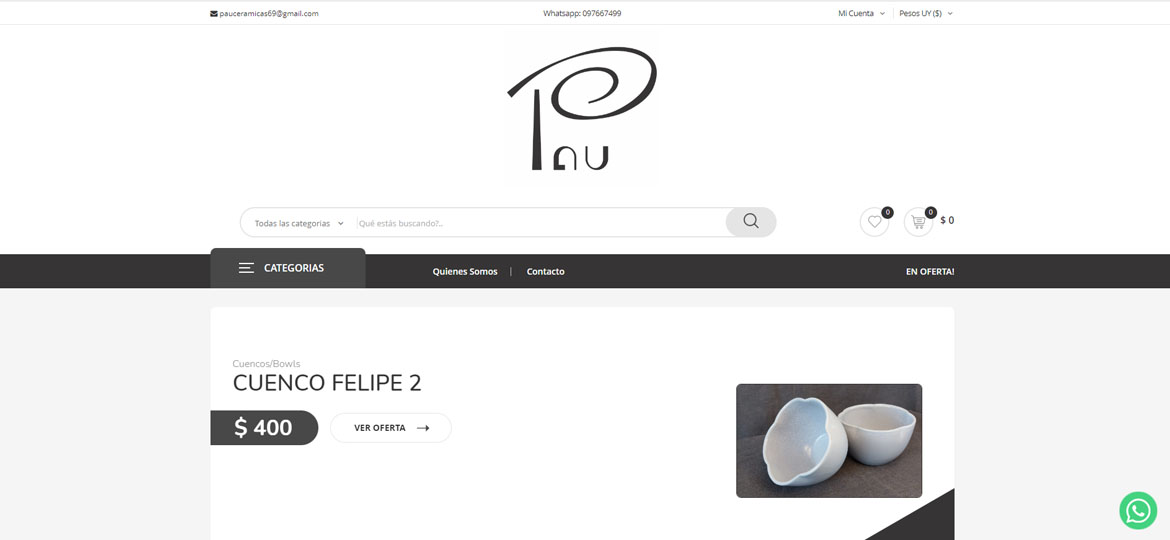Open the Pesos UY ($) currency selector
Image resolution: width=1170 pixels, height=540 pixels.
[x=926, y=13]
